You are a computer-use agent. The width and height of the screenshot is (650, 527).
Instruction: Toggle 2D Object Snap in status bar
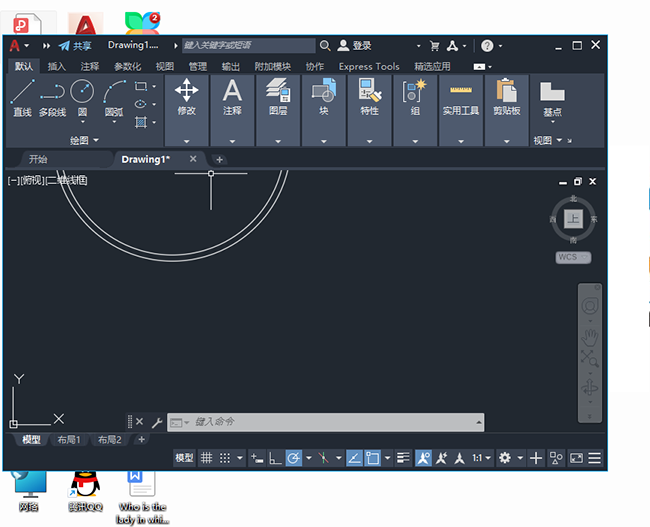point(372,458)
